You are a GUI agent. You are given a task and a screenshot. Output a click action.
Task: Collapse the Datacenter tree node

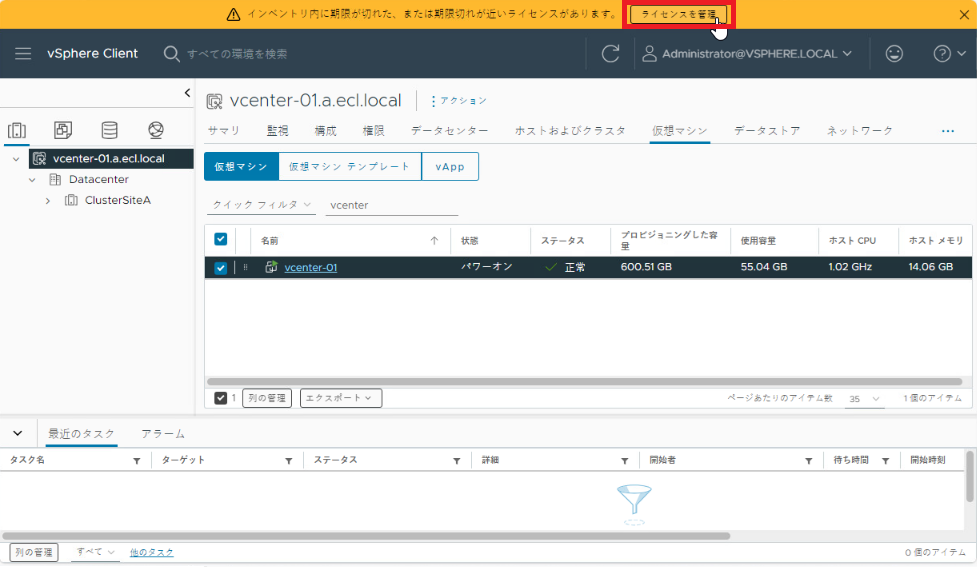32,180
